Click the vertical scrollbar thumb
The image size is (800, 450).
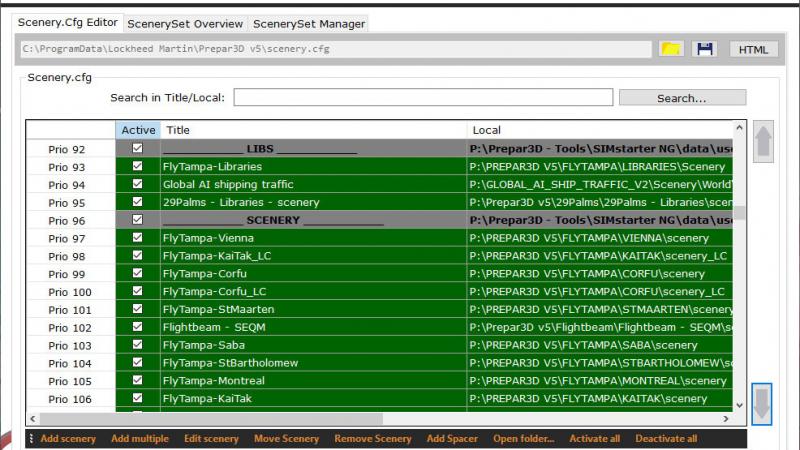(x=739, y=212)
